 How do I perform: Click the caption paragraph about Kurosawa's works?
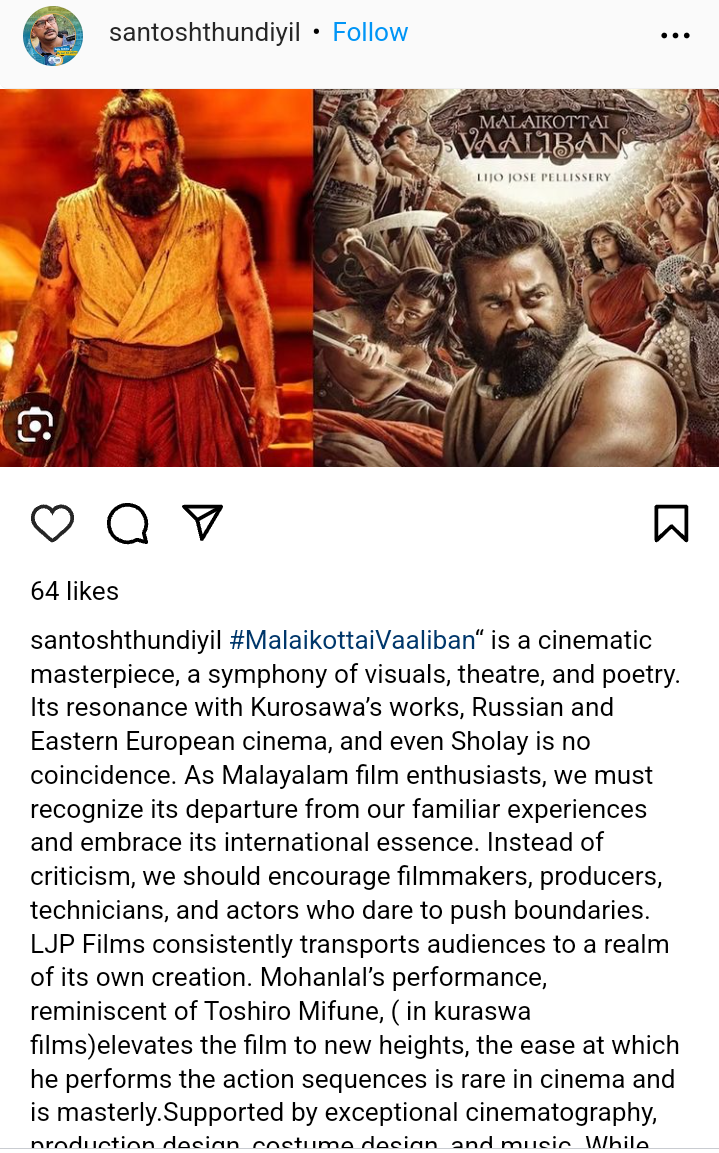(x=322, y=707)
